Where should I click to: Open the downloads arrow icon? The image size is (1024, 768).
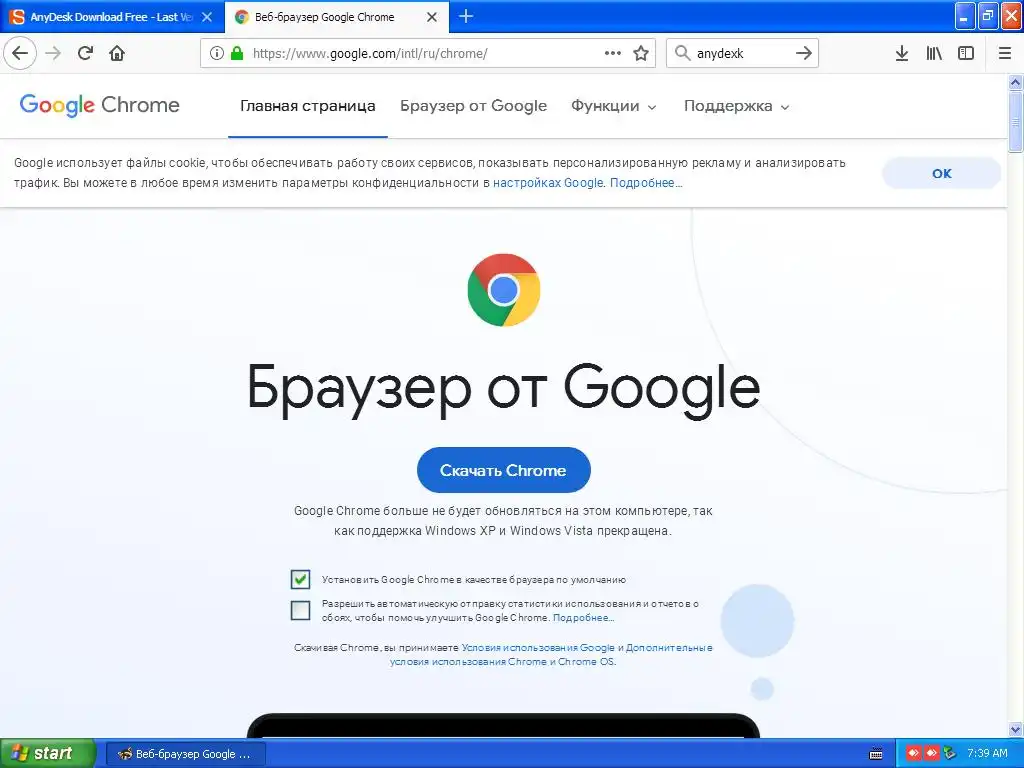(902, 53)
